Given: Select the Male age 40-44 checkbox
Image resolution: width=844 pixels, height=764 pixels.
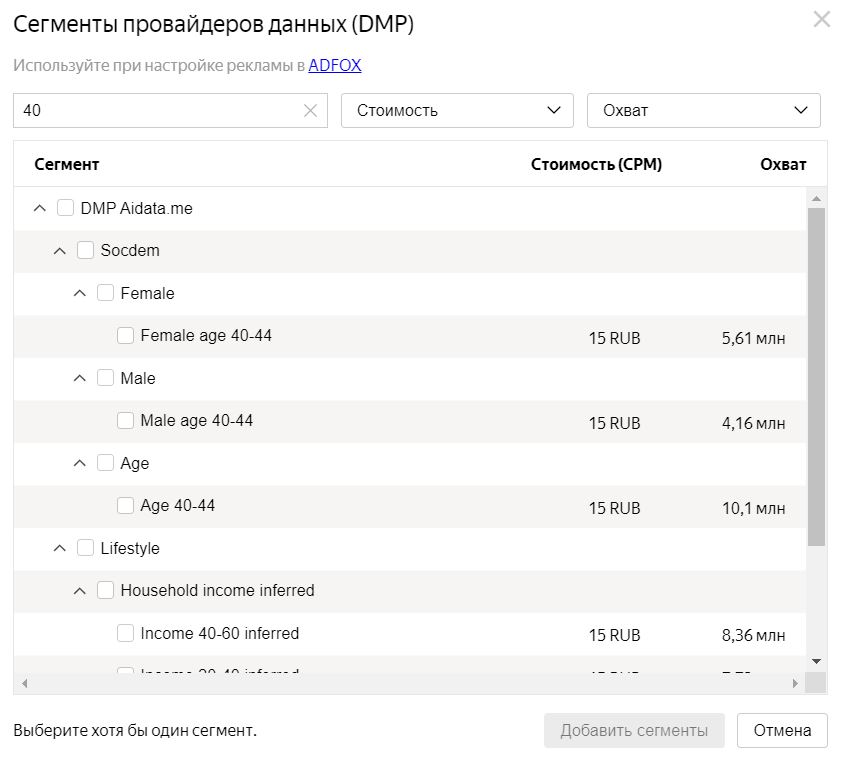Looking at the screenshot, I should (125, 420).
